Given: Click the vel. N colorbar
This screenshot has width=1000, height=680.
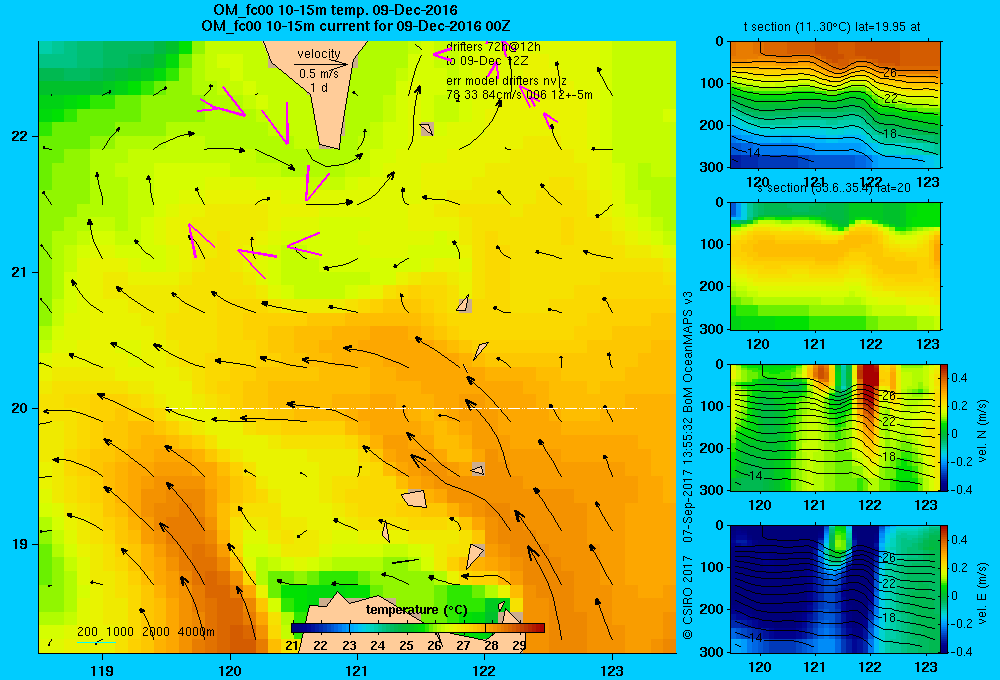Looking at the screenshot, I should (x=944, y=427).
